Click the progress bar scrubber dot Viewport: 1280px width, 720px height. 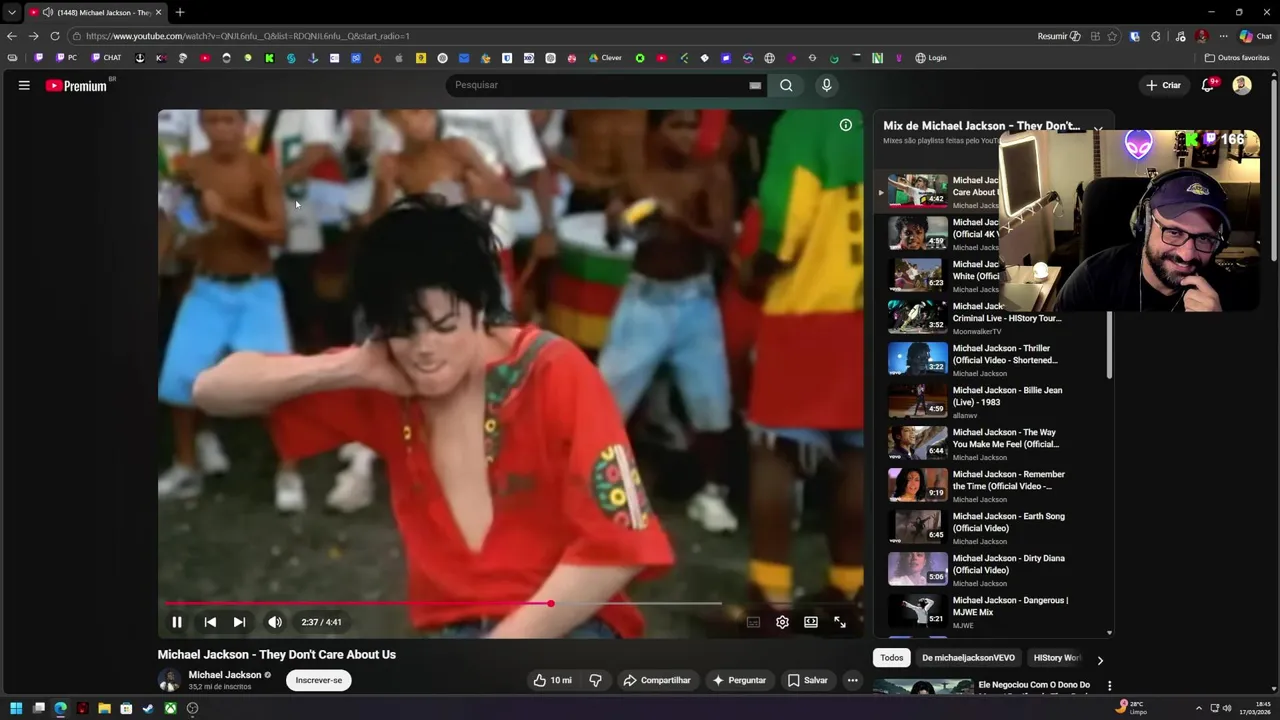click(550, 603)
